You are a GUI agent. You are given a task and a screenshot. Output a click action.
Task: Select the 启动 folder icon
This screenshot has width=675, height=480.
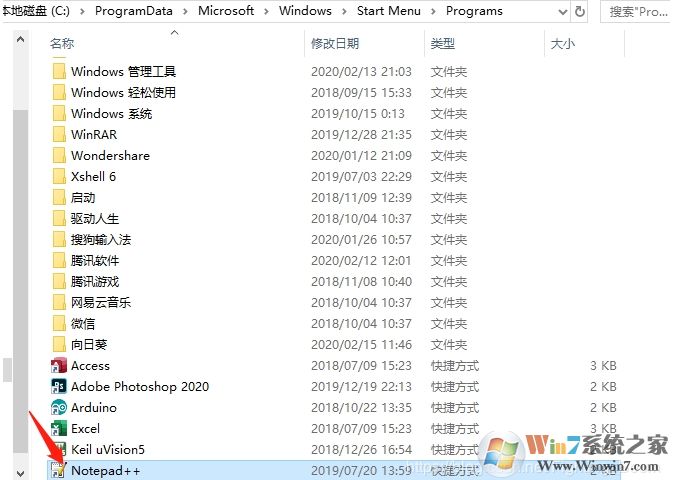pos(59,198)
